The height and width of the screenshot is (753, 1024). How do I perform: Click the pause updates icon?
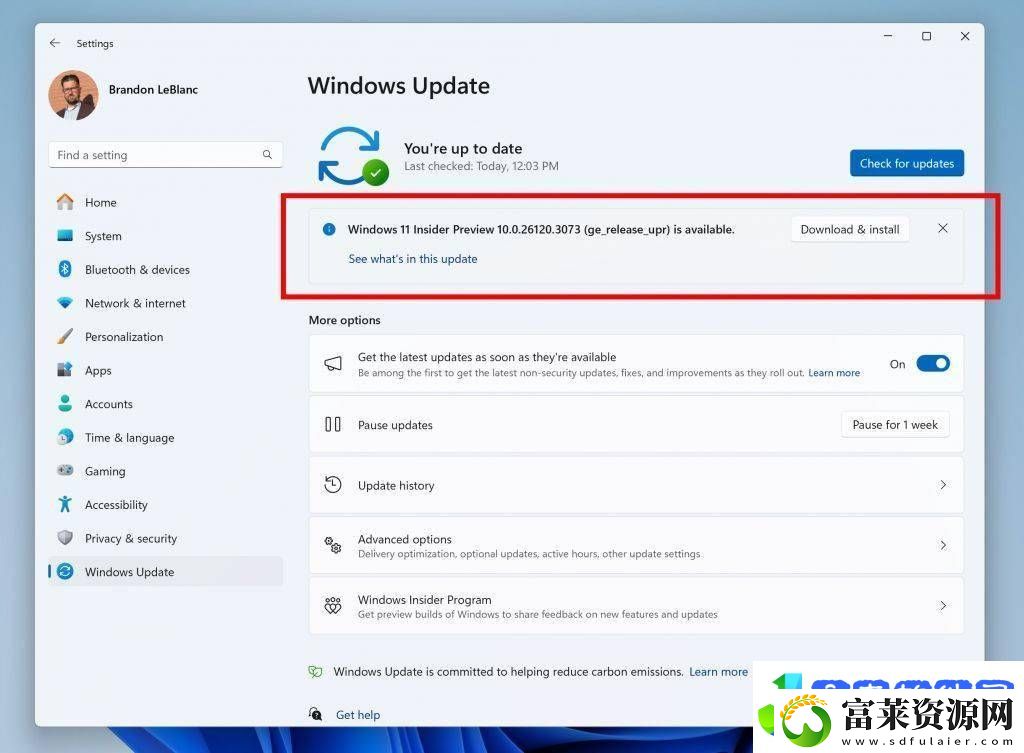pos(333,425)
